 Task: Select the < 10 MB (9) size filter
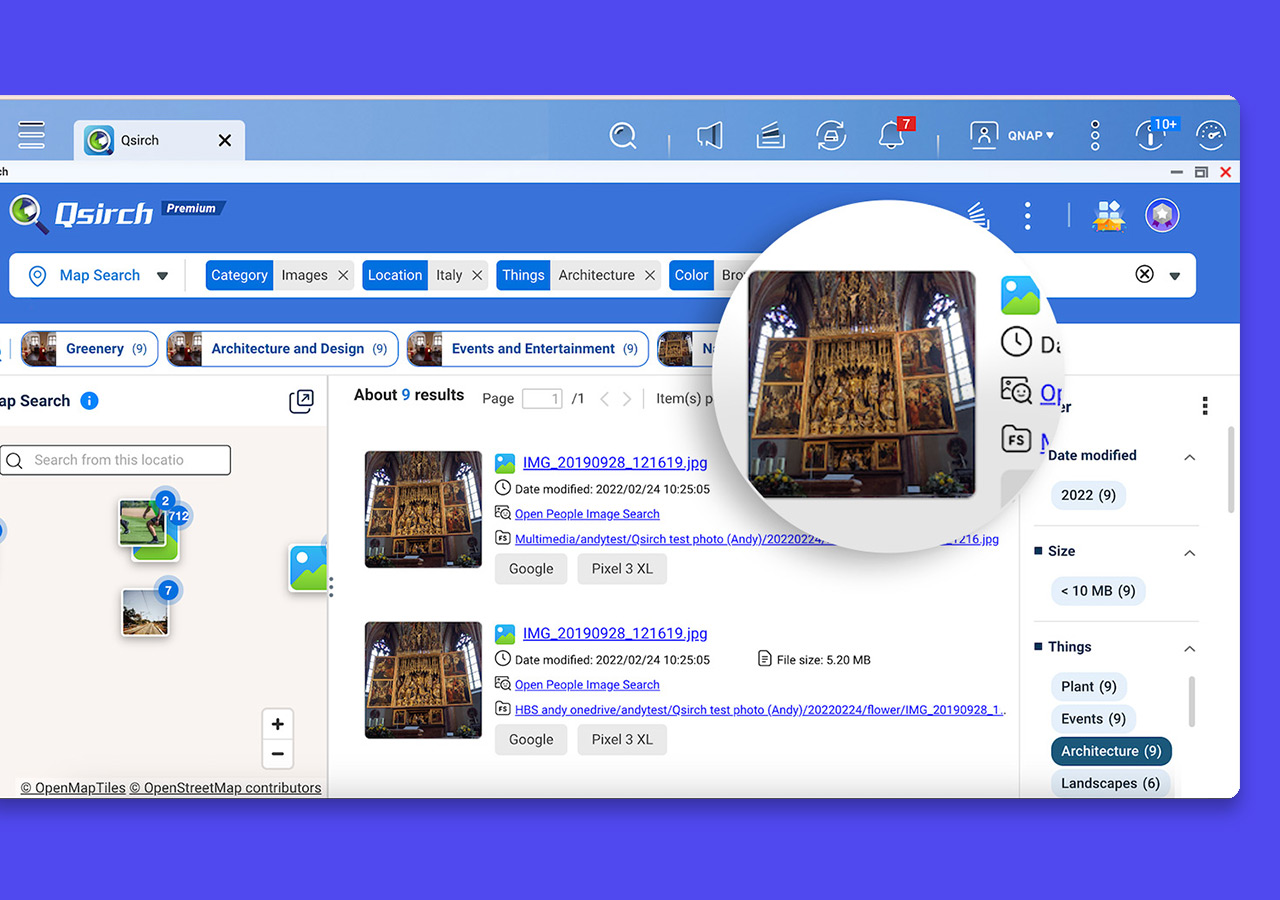pyautogui.click(x=1098, y=591)
